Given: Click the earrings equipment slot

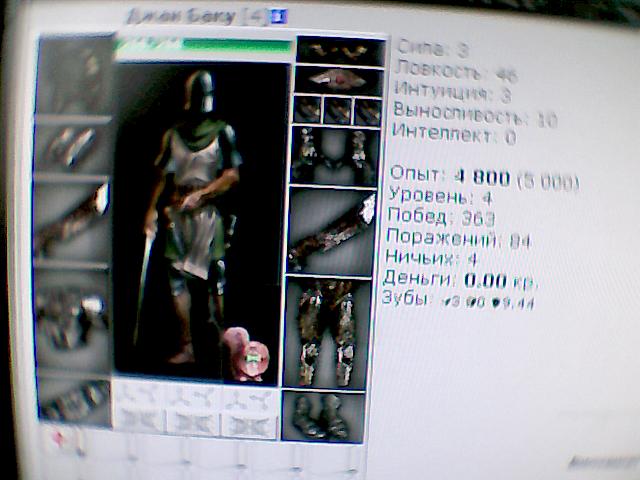Looking at the screenshot, I should pyautogui.click(x=341, y=51).
